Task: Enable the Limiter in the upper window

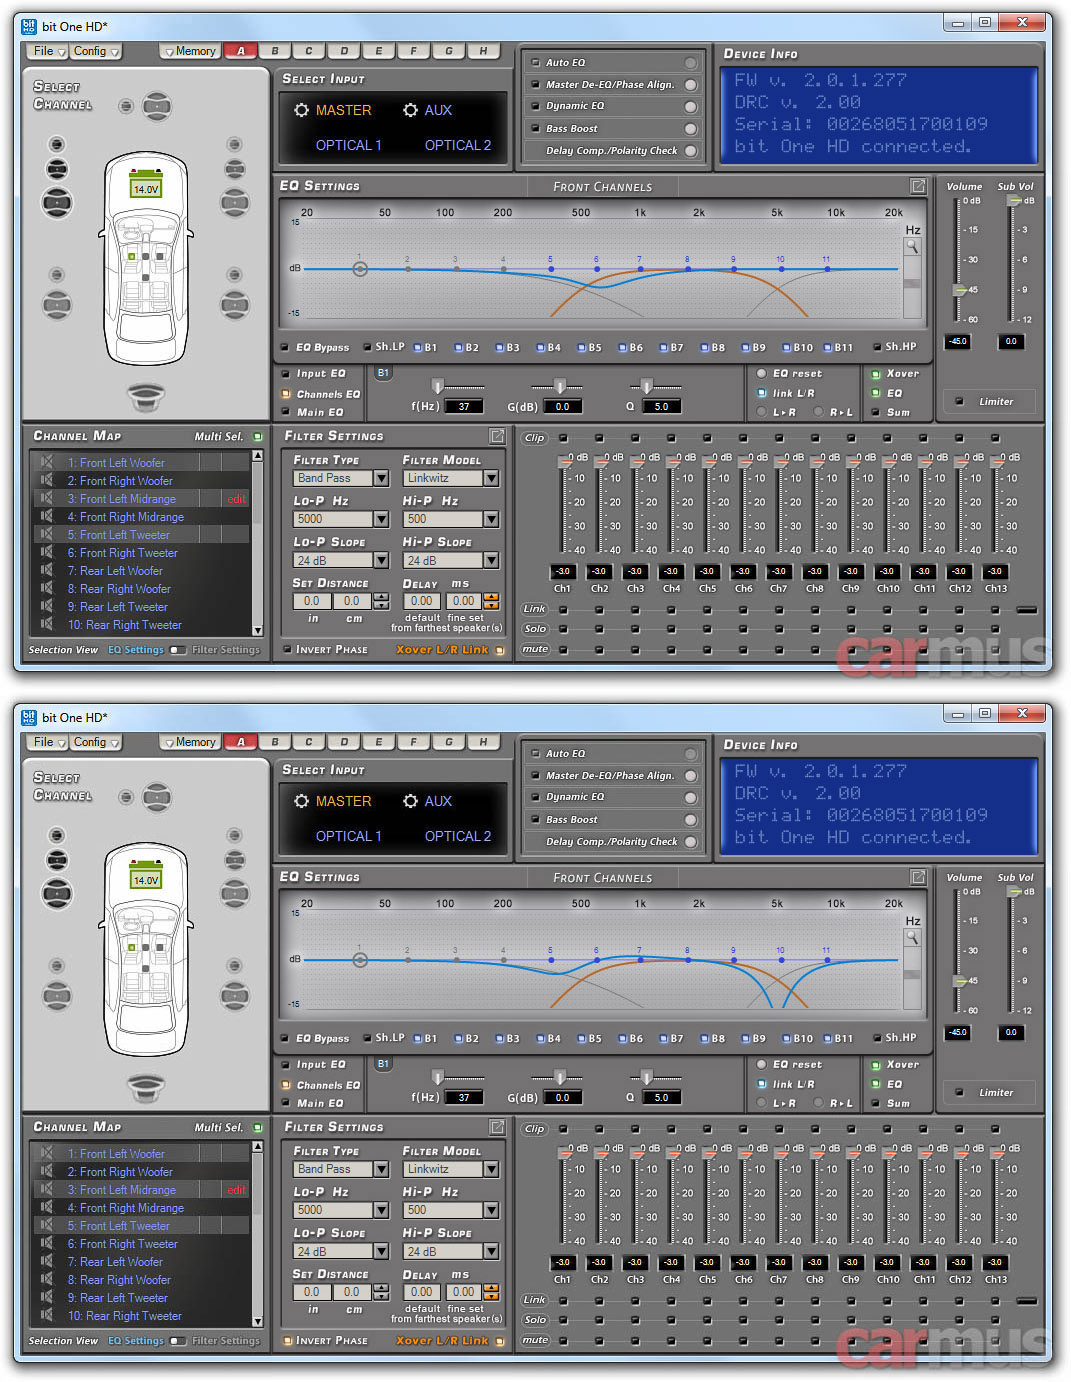Action: [960, 401]
